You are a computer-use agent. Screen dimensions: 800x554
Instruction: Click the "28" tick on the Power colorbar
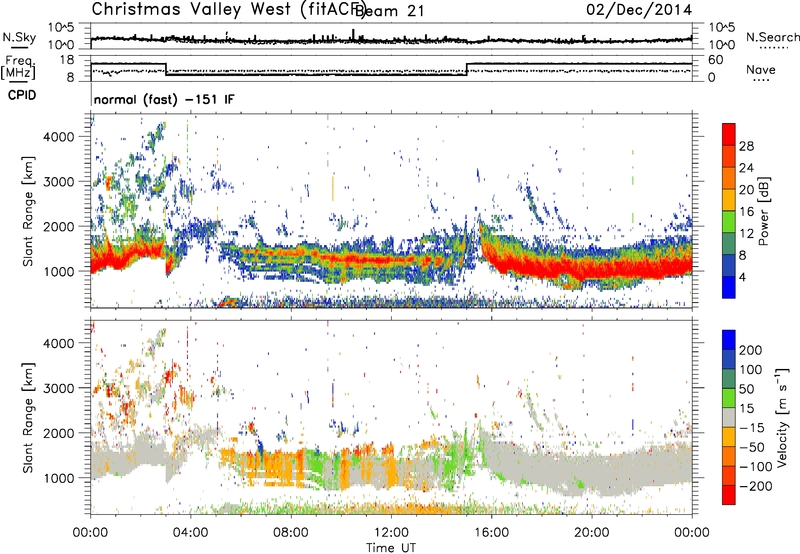[x=746, y=146]
